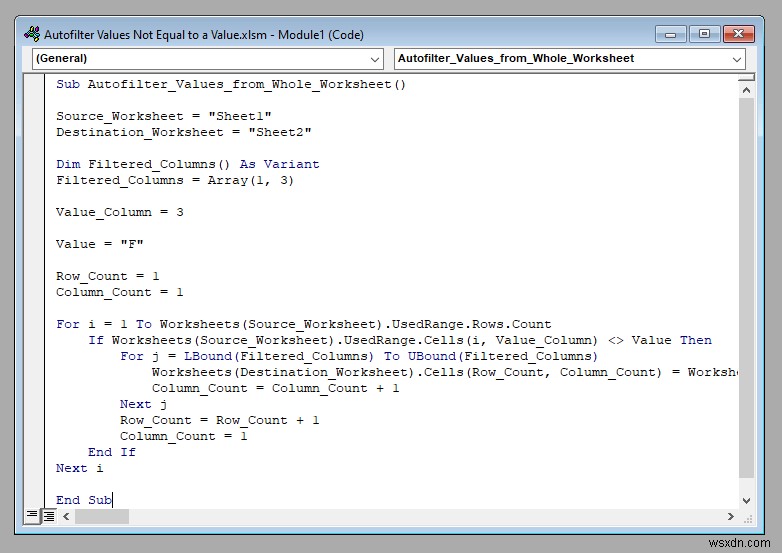Click the horizontal scrollbar left arrow
The width and height of the screenshot is (782, 553).
(x=66, y=516)
